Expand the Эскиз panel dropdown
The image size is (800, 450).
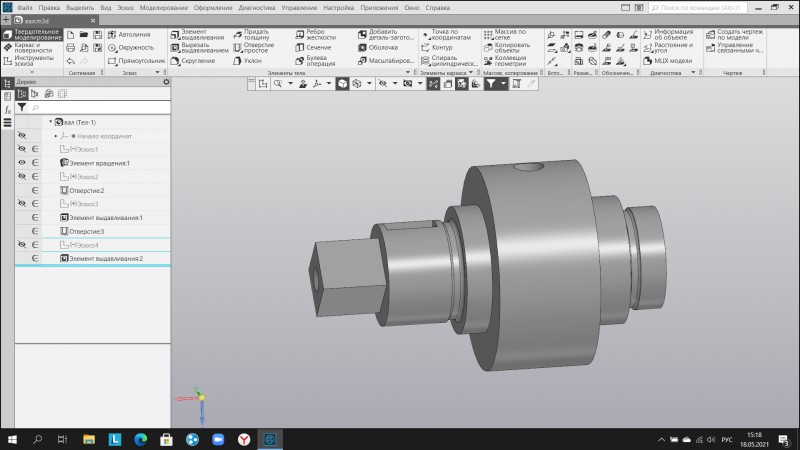(157, 72)
